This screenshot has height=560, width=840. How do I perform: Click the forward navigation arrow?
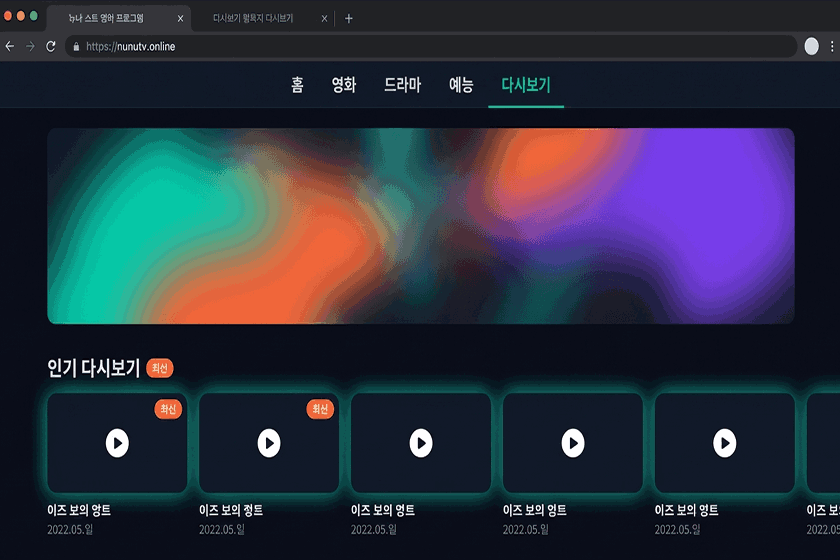click(x=30, y=47)
